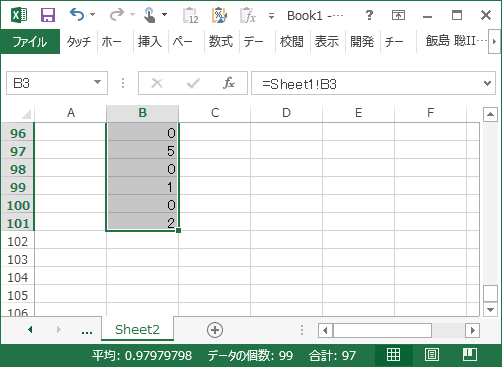This screenshot has height=367, width=502.
Task: Click the paste values clipboard icon
Action: (191, 15)
